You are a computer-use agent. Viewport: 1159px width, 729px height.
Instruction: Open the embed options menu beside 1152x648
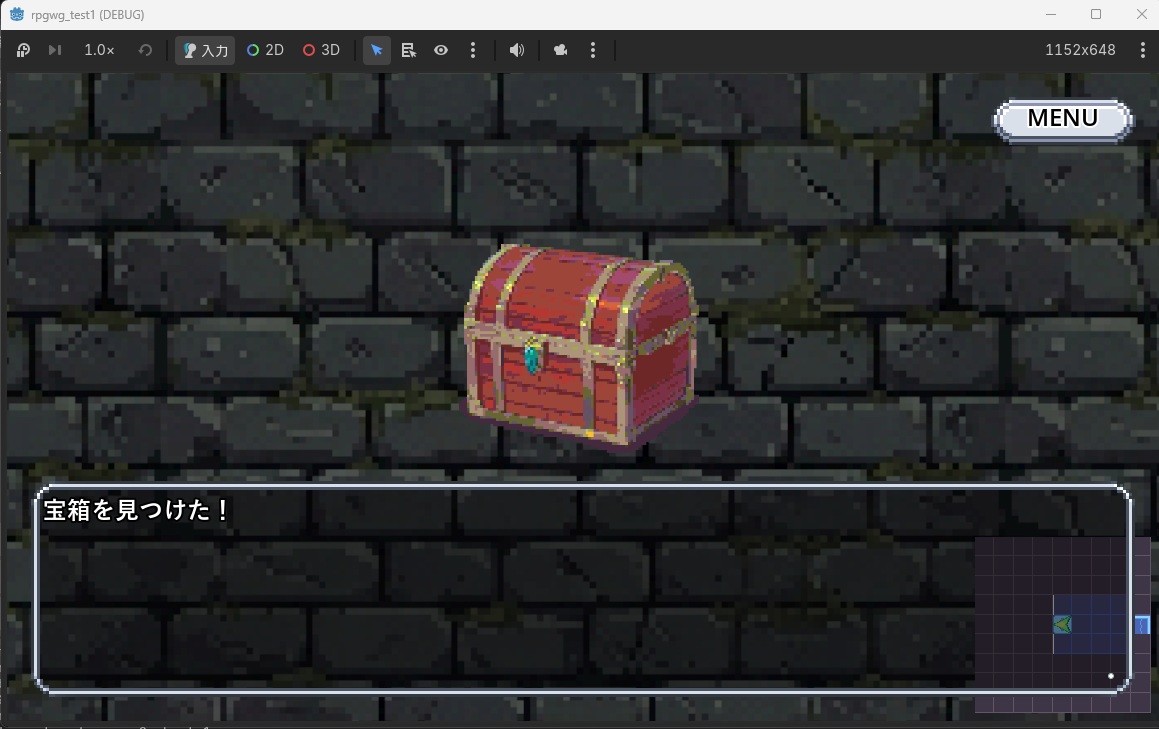[1143, 50]
